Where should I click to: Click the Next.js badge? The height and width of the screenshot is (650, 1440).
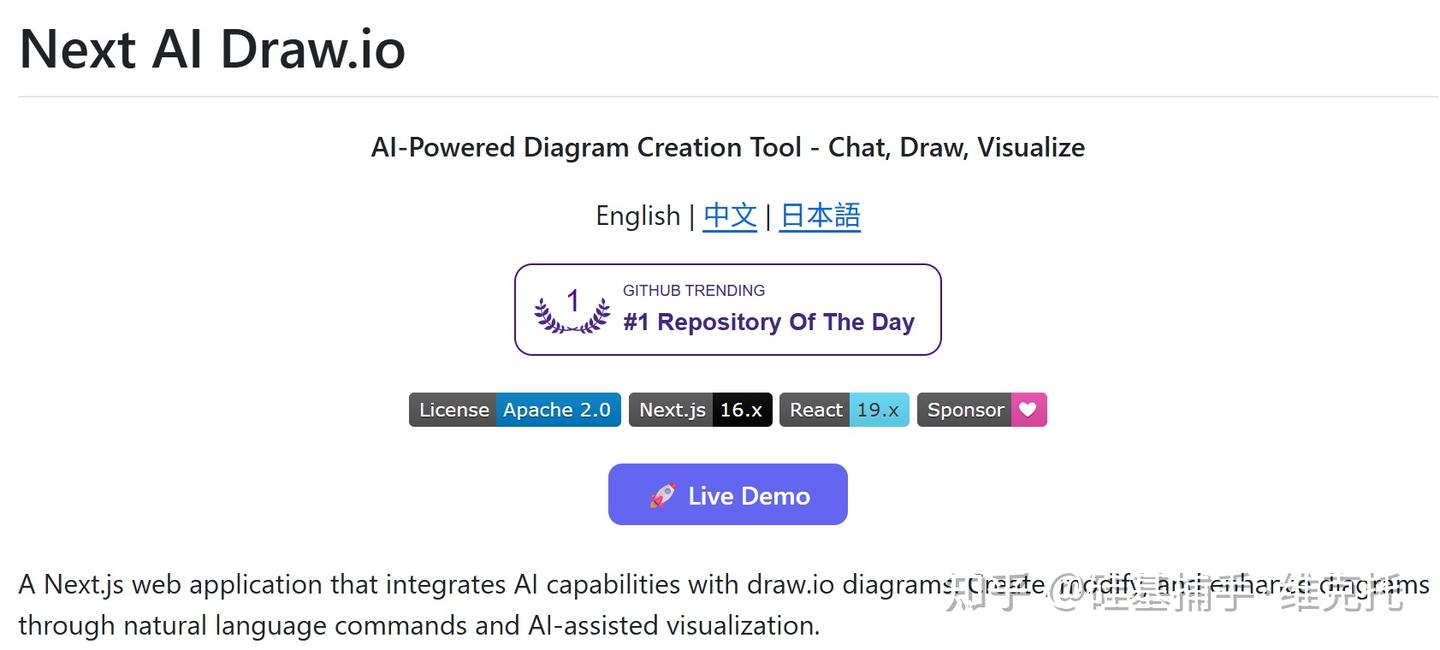pos(700,409)
